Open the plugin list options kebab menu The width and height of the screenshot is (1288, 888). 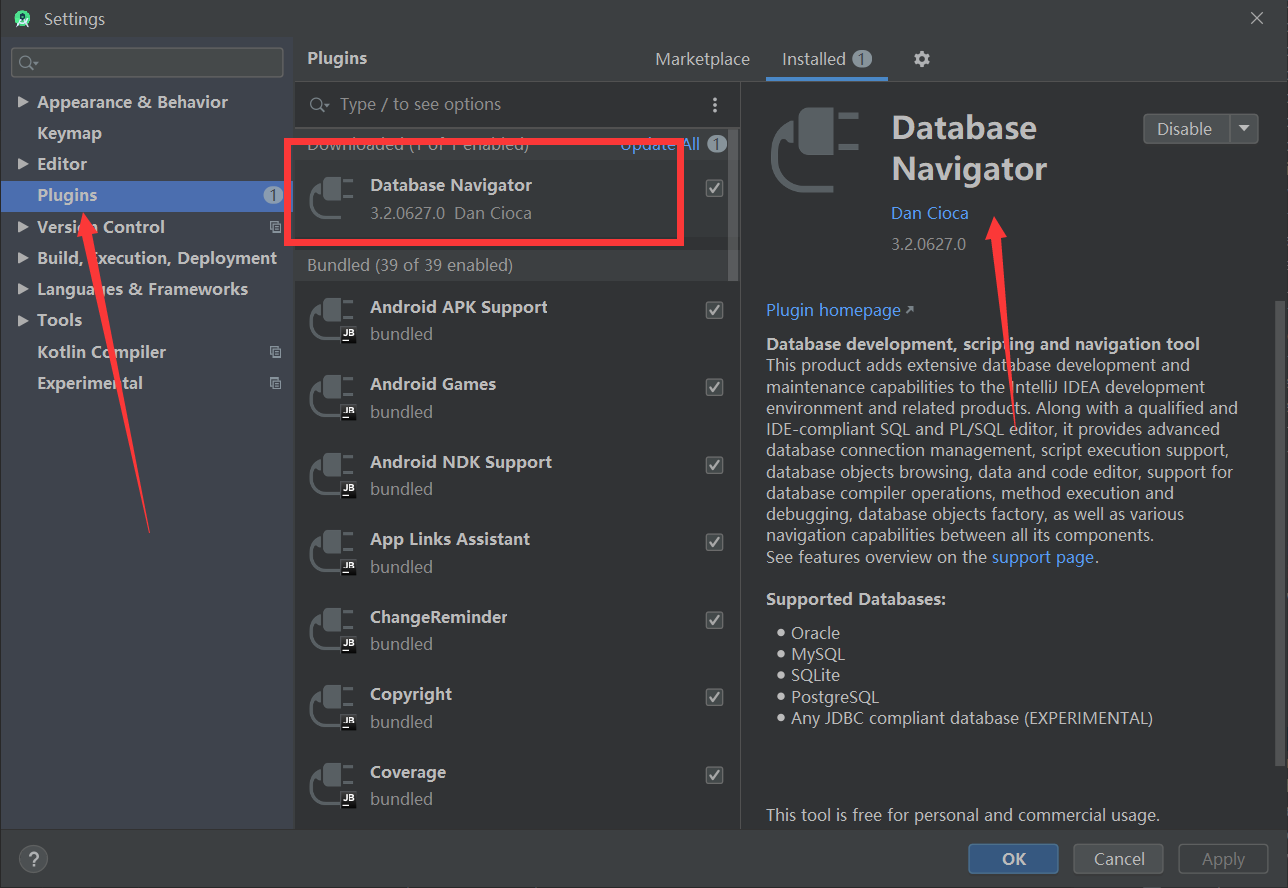coord(715,105)
